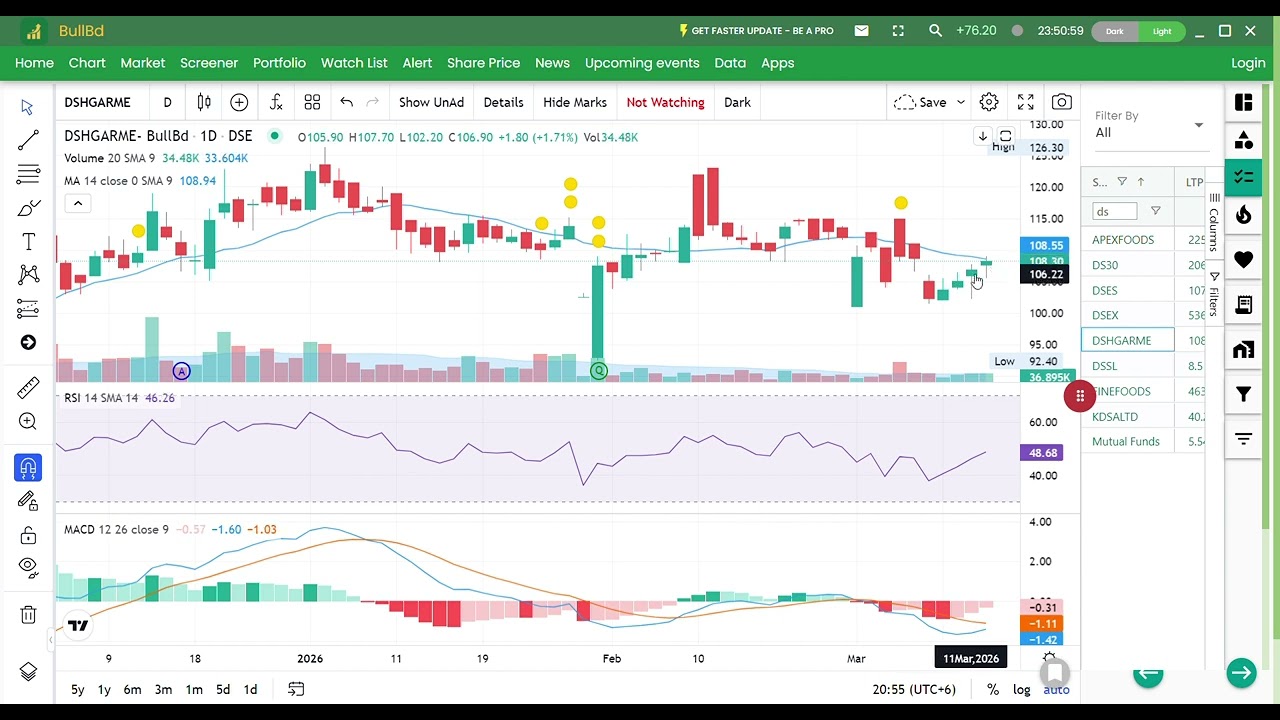Image resolution: width=1280 pixels, height=720 pixels.
Task: Open the sidebar dashboard layout icon
Action: 1244,103
